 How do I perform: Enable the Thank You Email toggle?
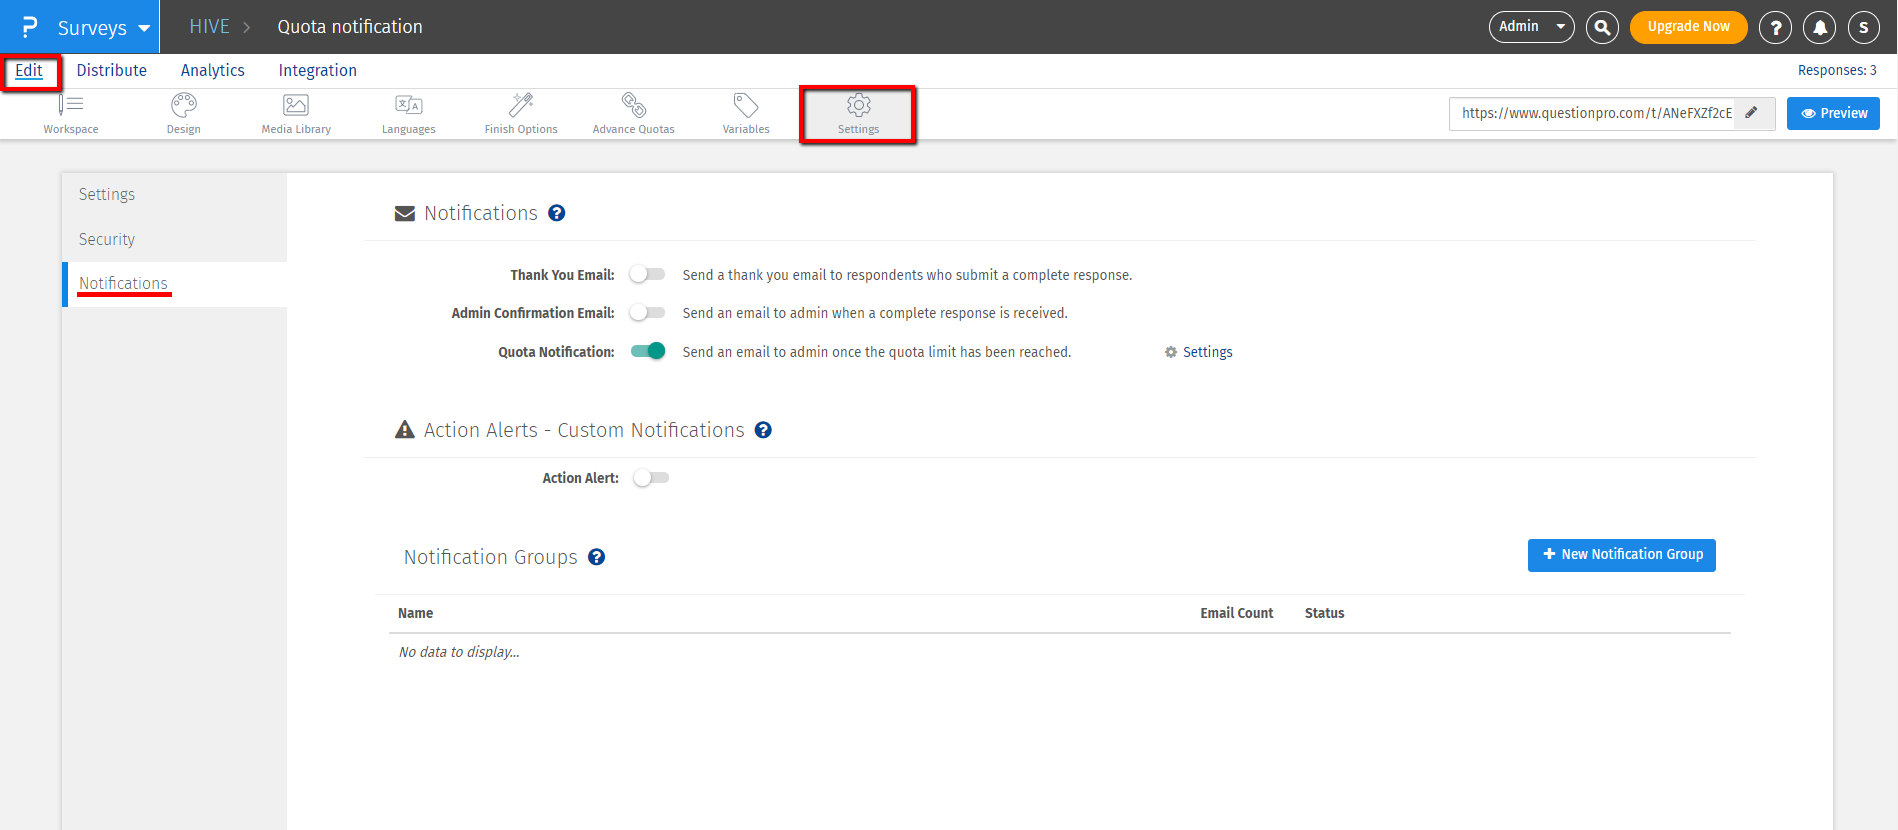(647, 275)
